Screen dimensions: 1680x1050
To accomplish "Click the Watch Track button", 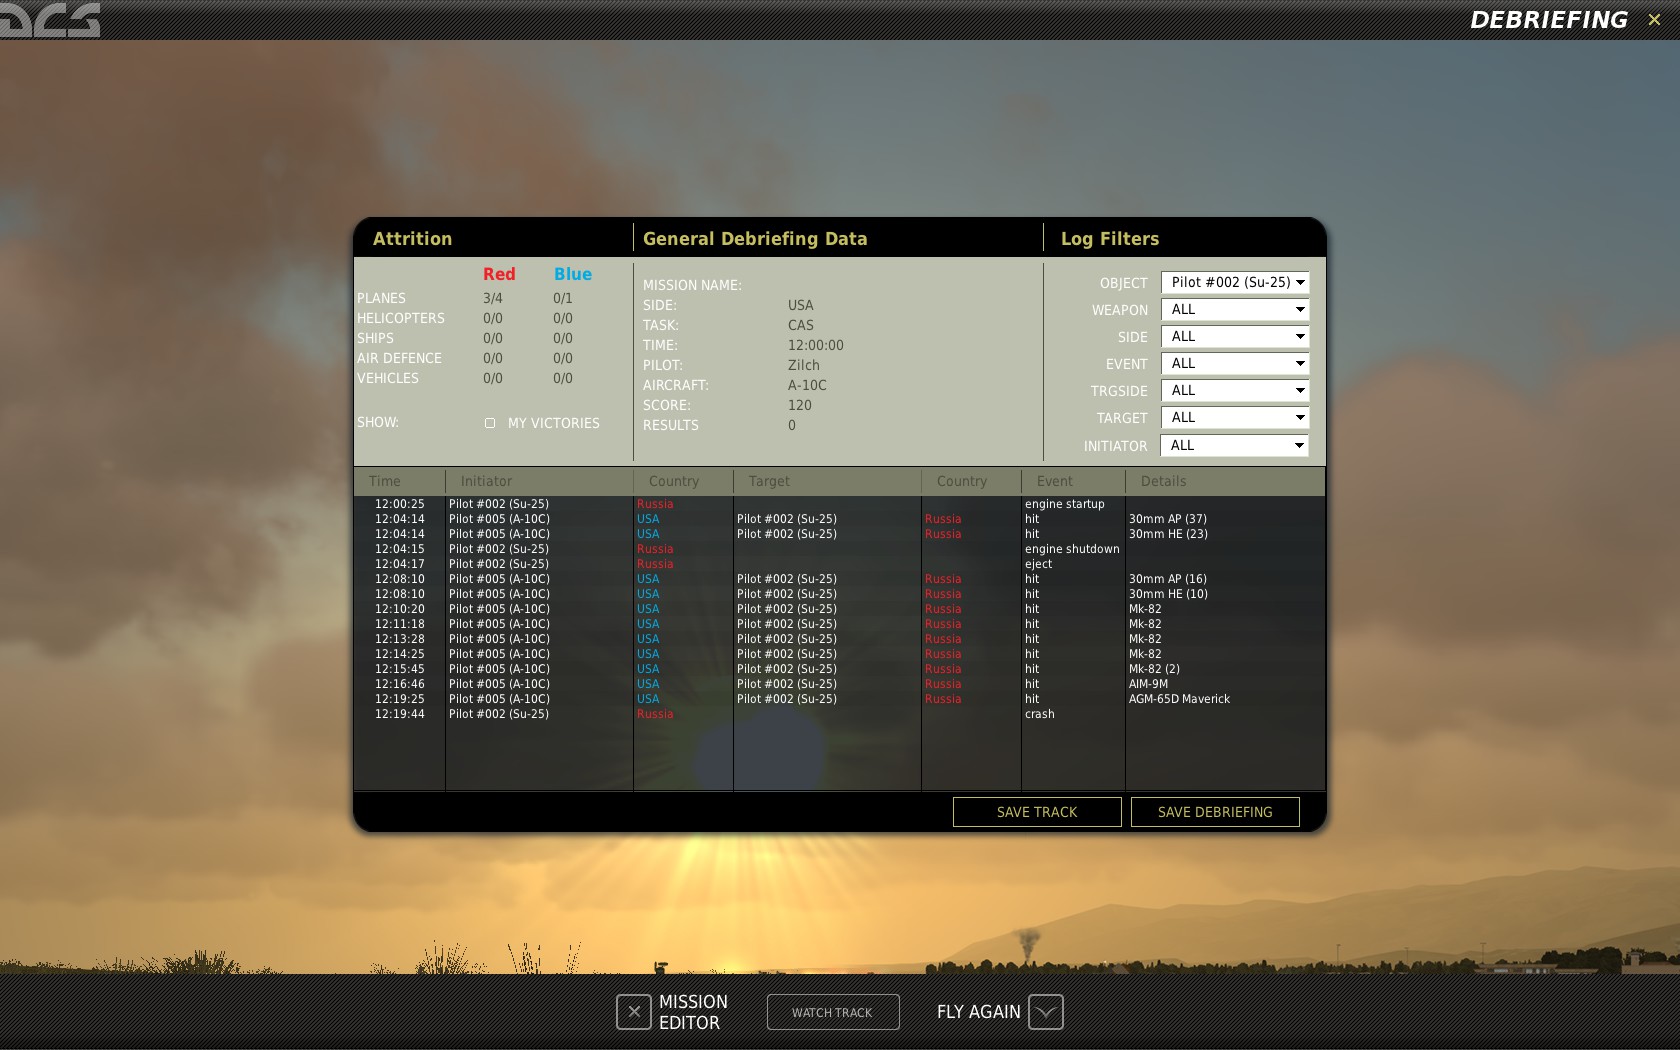I will pyautogui.click(x=833, y=1012).
